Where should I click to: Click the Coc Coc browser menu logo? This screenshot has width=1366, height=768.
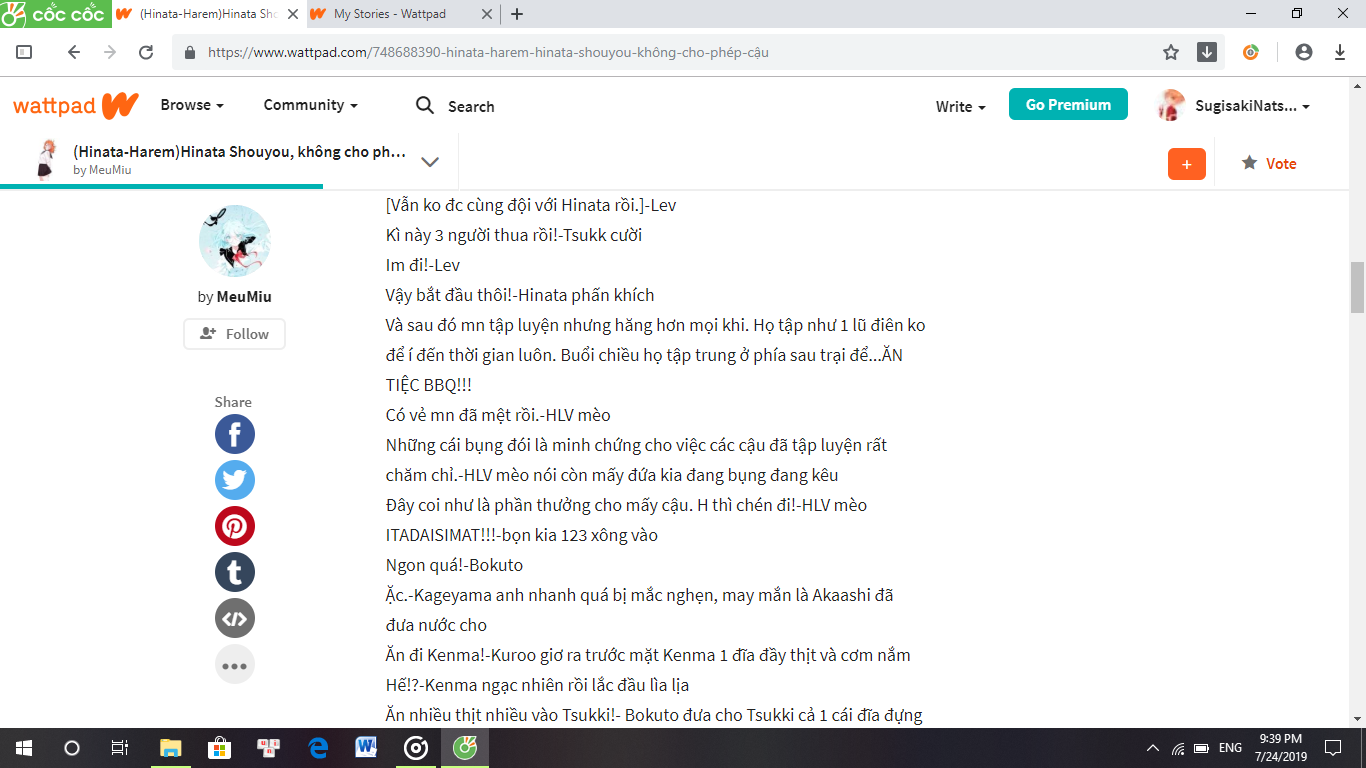(56, 14)
